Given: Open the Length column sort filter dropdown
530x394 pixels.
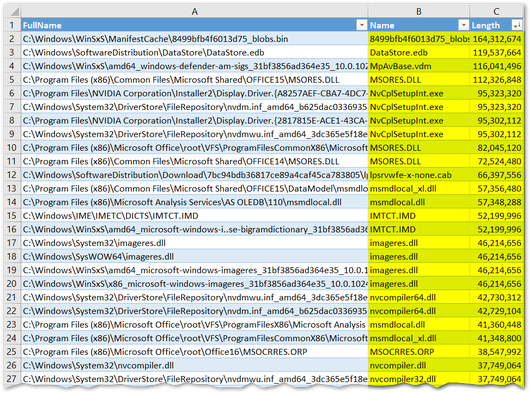Looking at the screenshot, I should click(x=517, y=25).
